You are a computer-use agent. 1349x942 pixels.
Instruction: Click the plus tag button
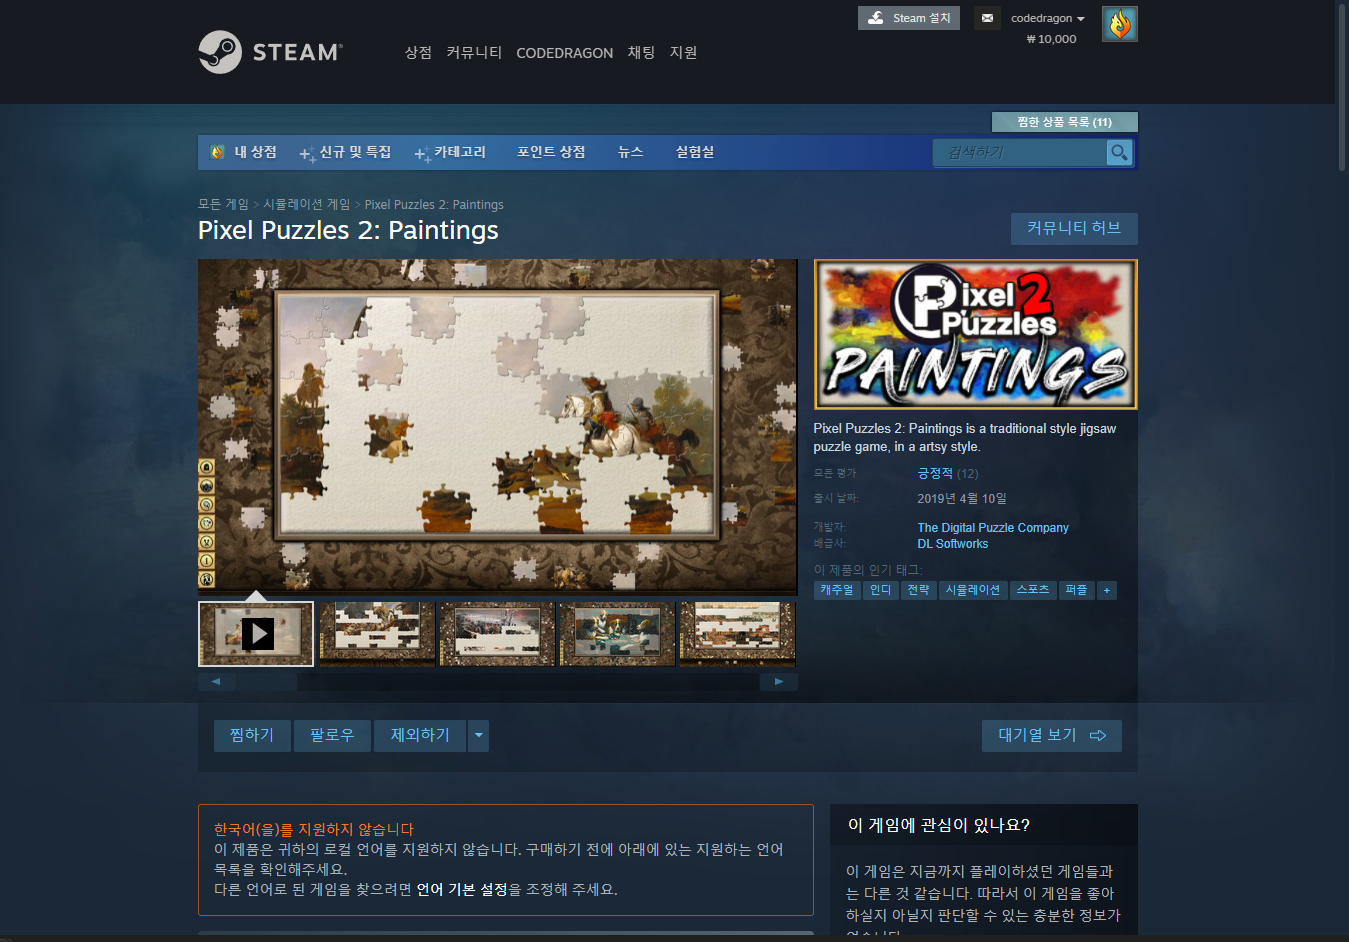pyautogui.click(x=1106, y=590)
